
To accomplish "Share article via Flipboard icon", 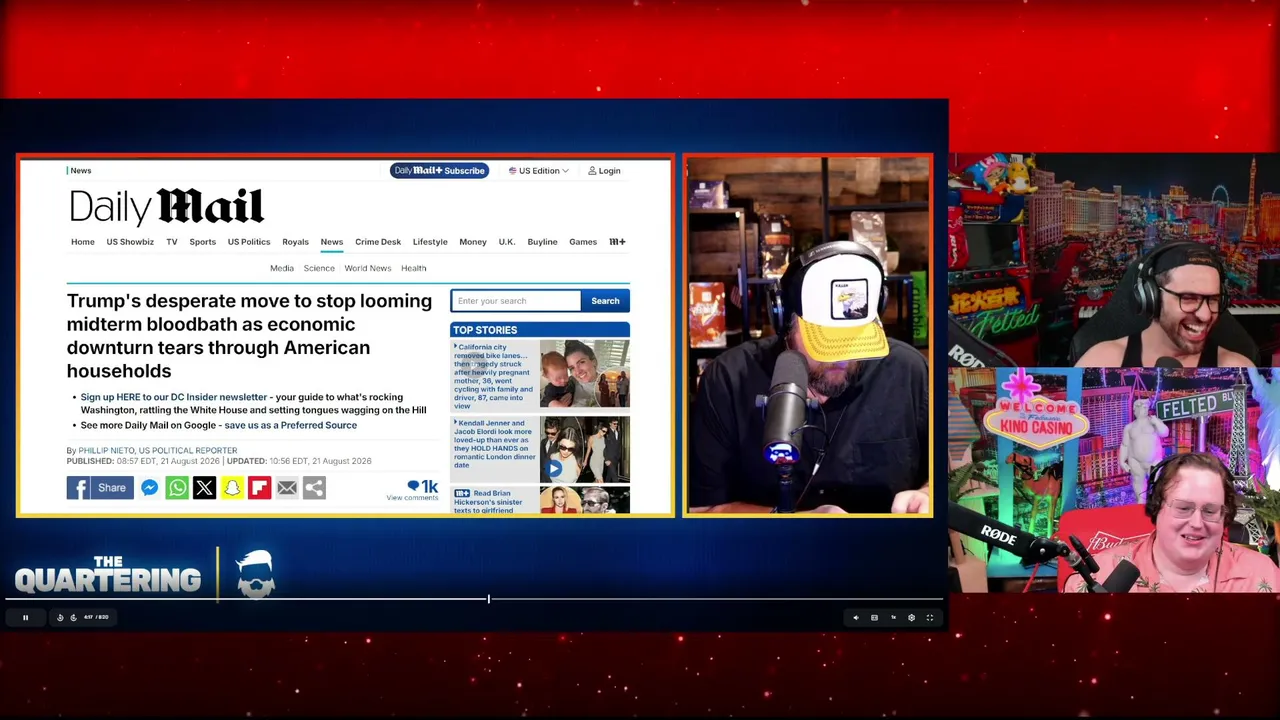I will tap(259, 488).
